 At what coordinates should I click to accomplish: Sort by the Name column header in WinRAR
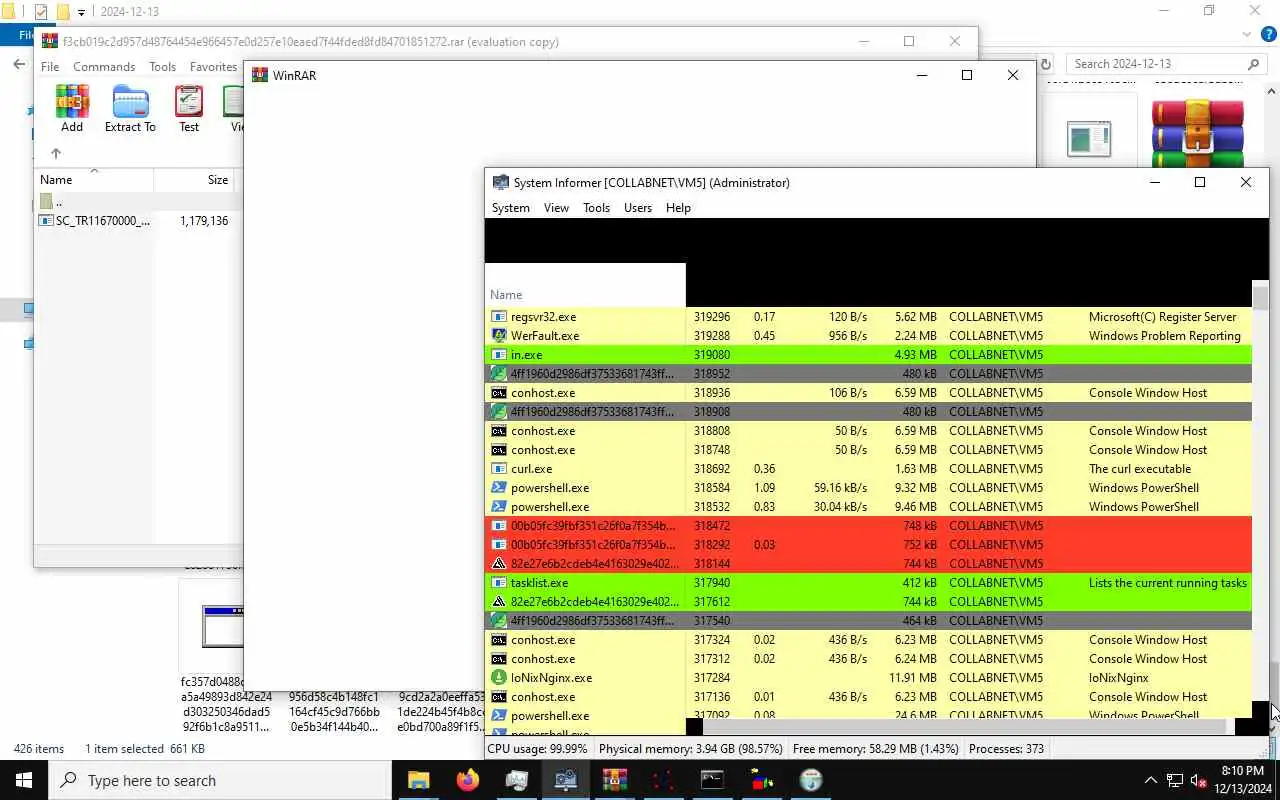tap(94, 180)
